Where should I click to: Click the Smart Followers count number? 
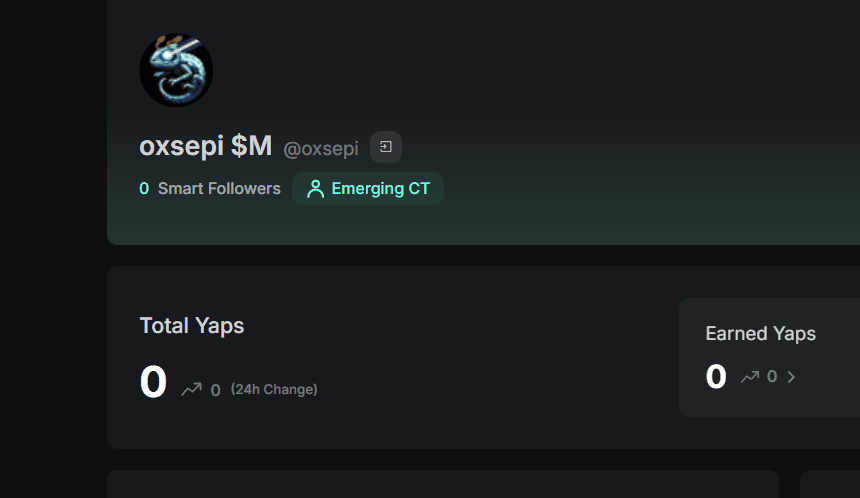(144, 188)
